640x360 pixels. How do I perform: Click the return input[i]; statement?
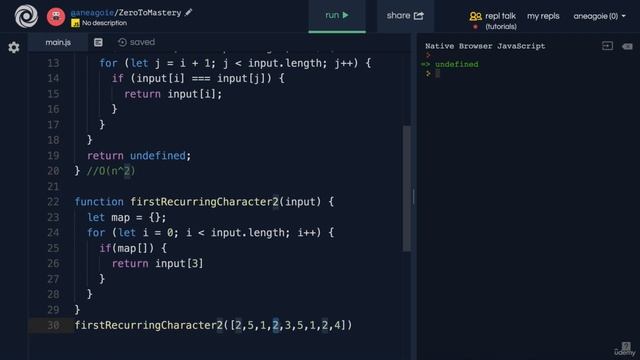(173, 94)
